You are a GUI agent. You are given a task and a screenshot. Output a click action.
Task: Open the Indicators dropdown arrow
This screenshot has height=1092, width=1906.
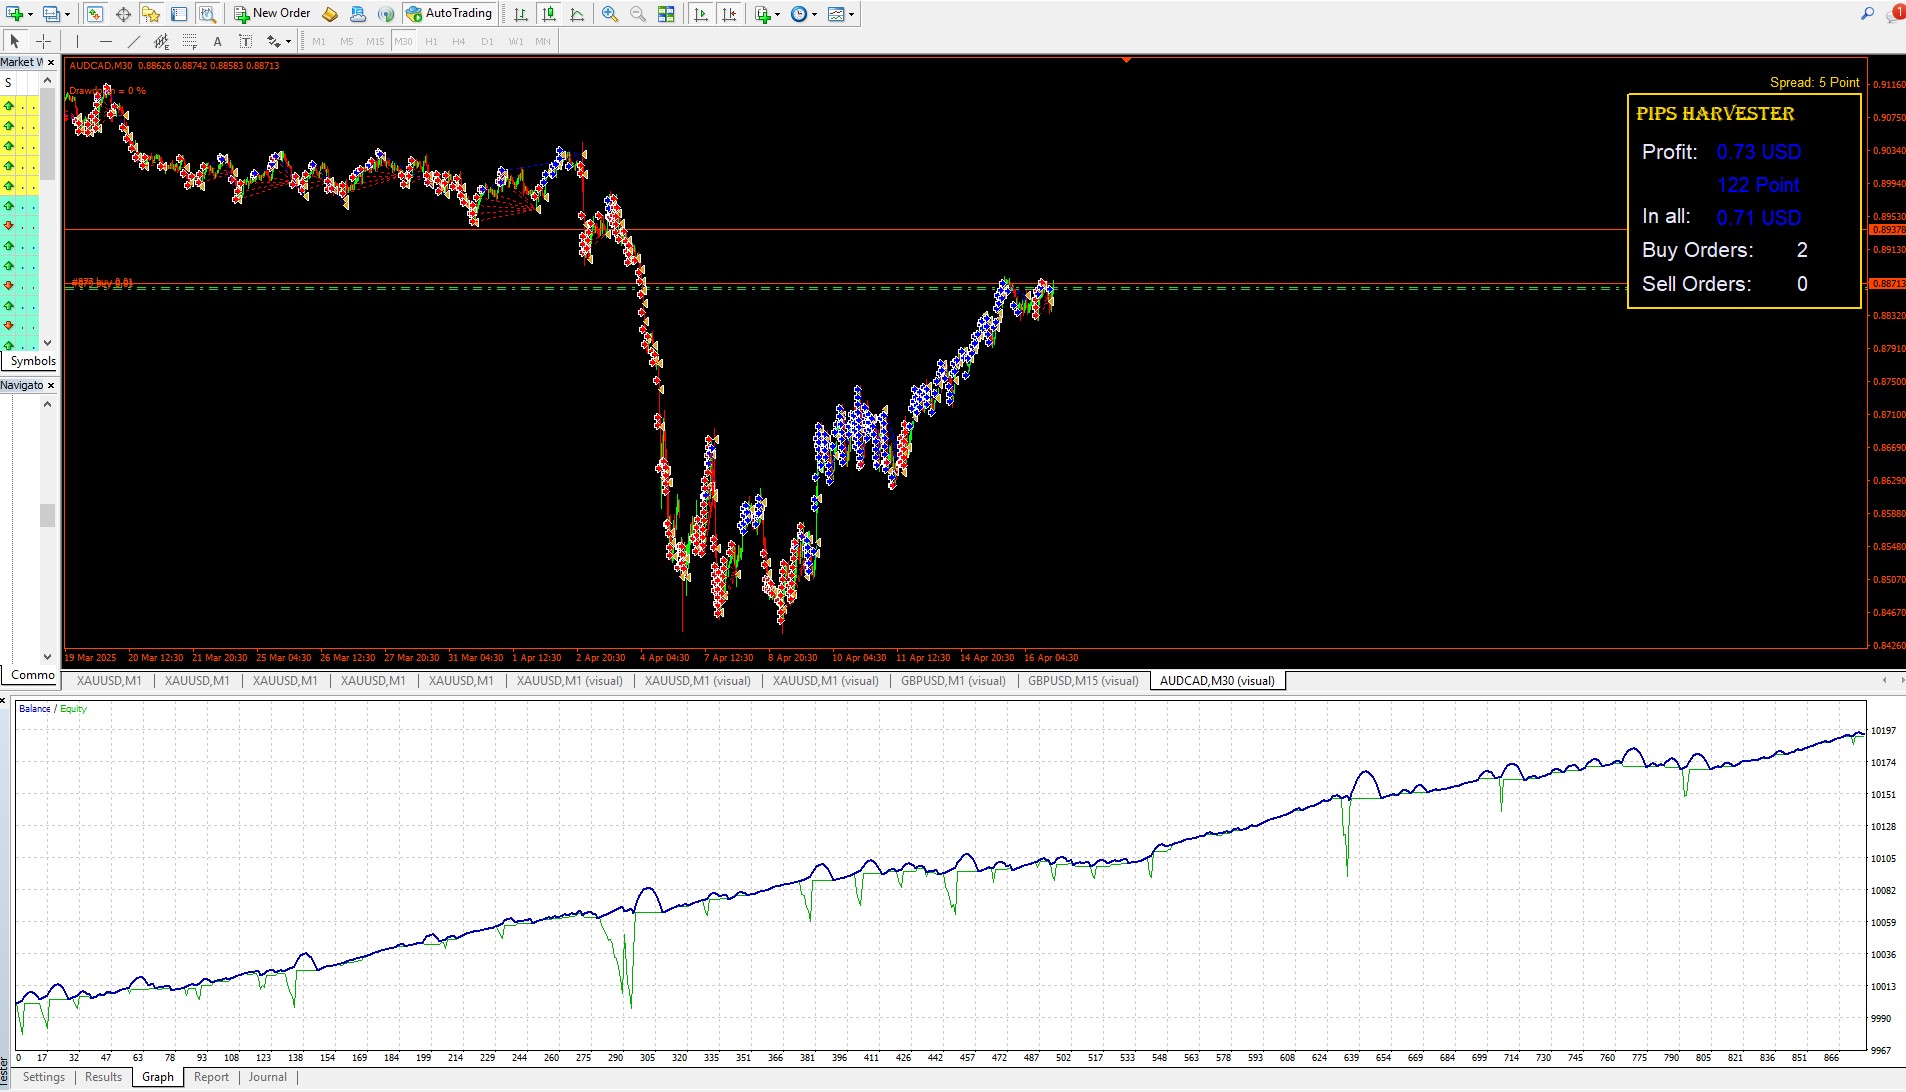778,14
